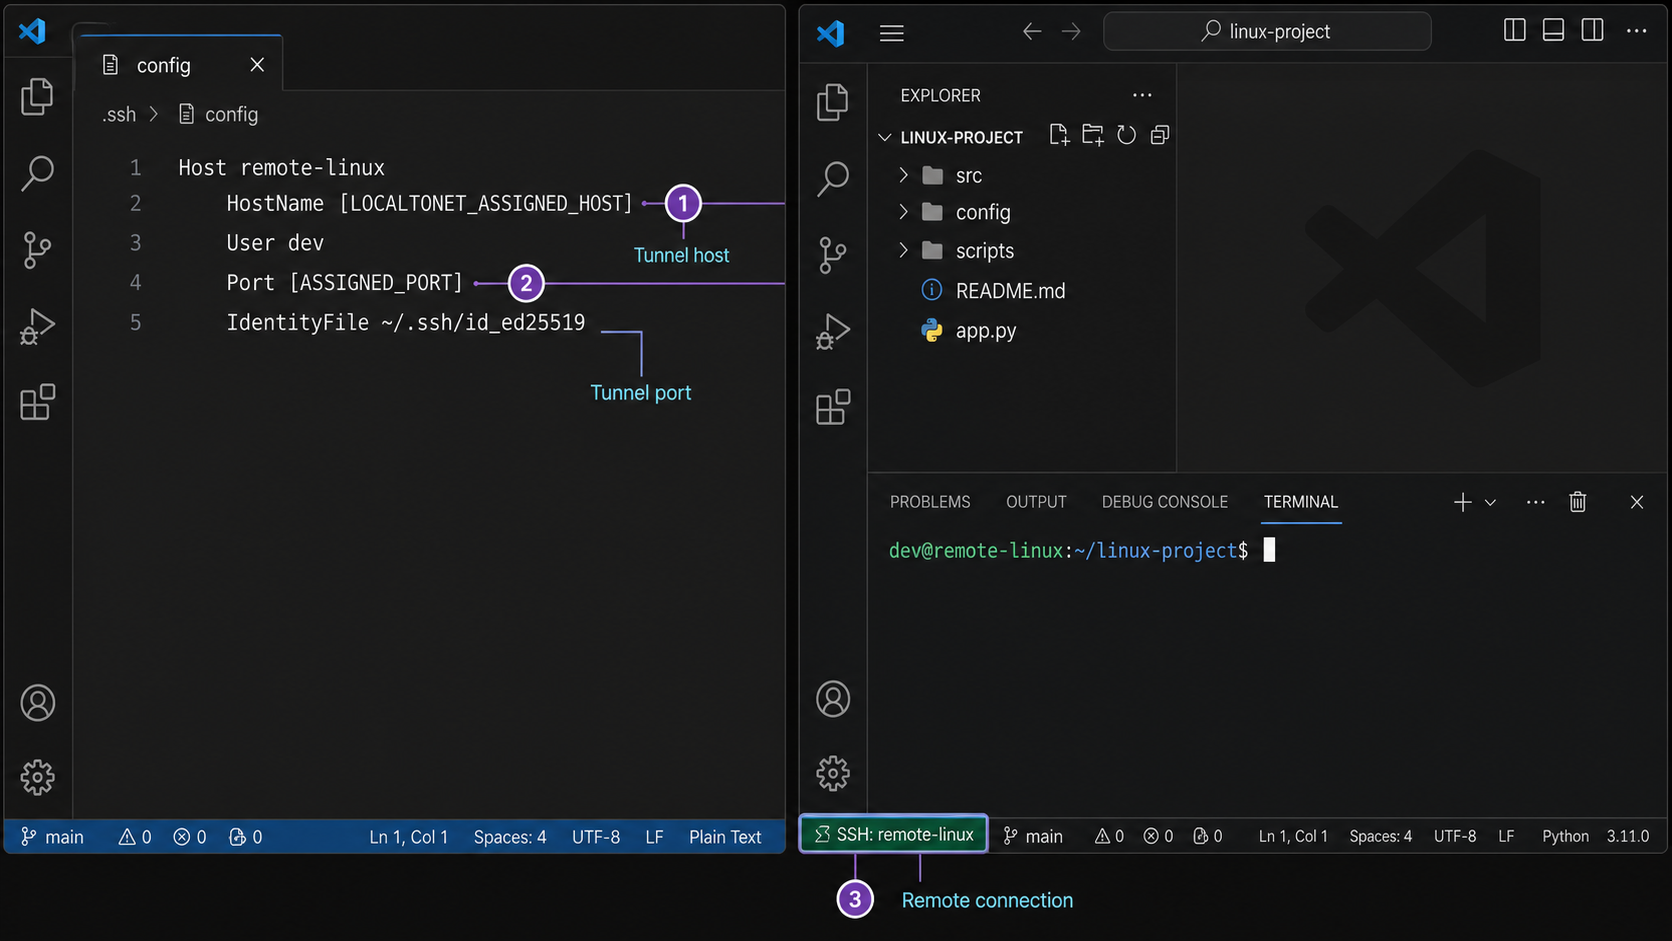Click main branch in right status bar
This screenshot has height=941, width=1672.
[1033, 836]
